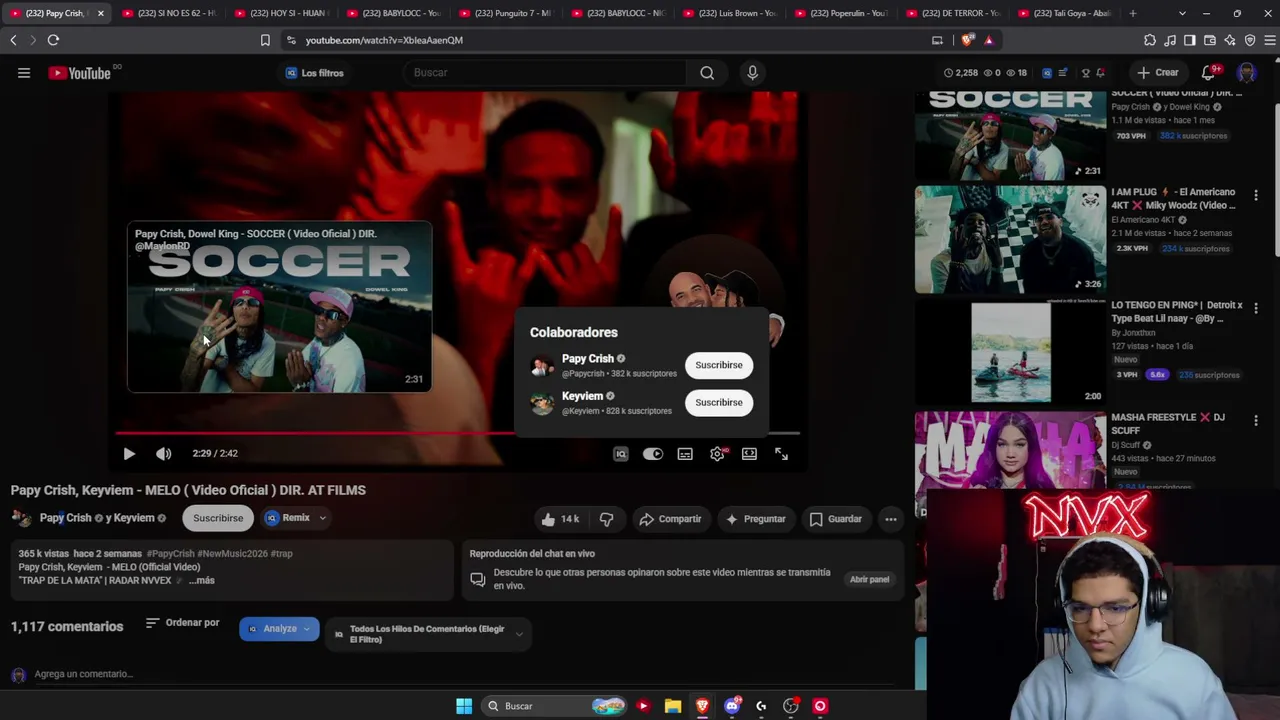Reload the page
This screenshot has width=1280, height=720.
click(53, 40)
